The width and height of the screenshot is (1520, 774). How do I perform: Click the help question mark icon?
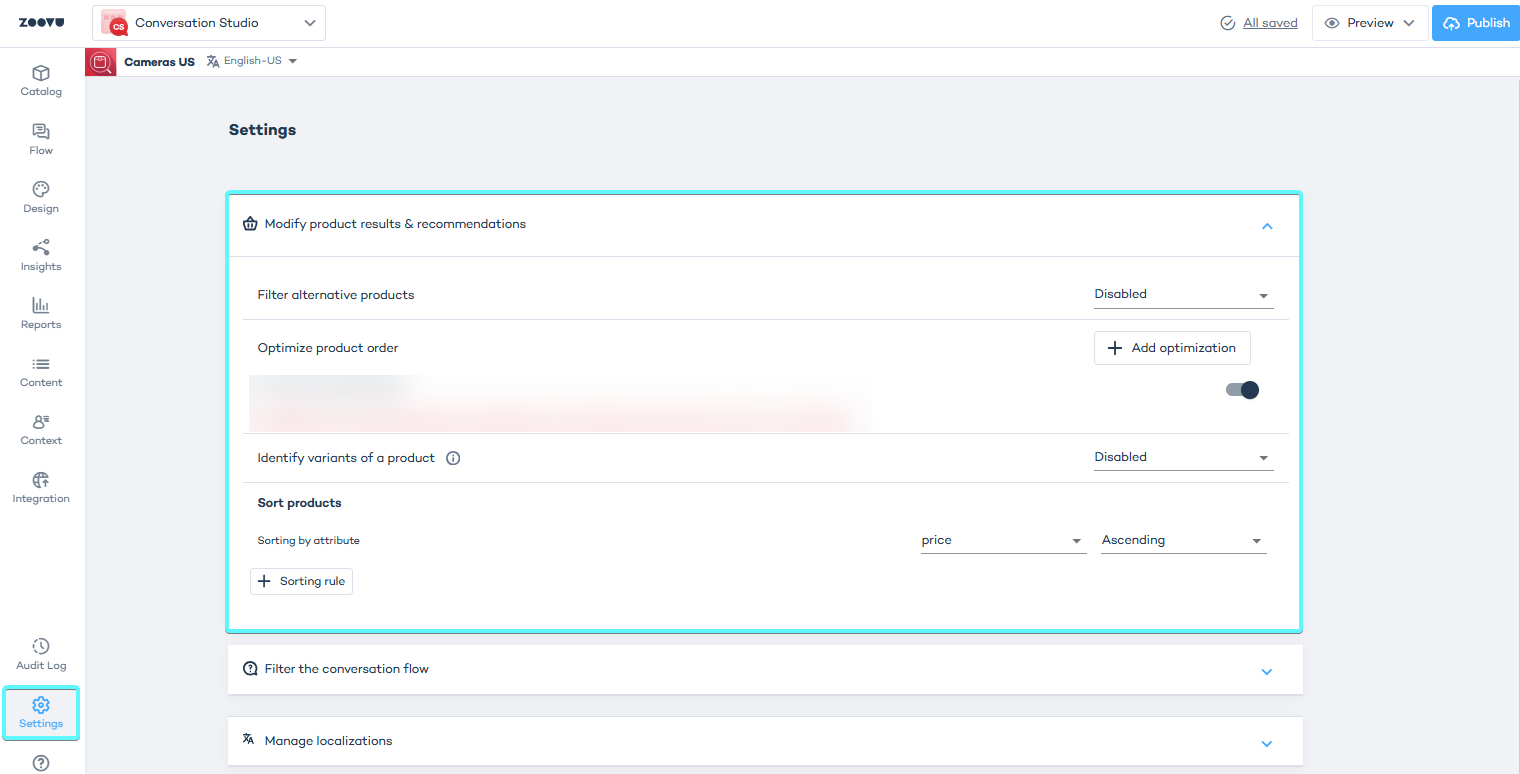coord(41,763)
